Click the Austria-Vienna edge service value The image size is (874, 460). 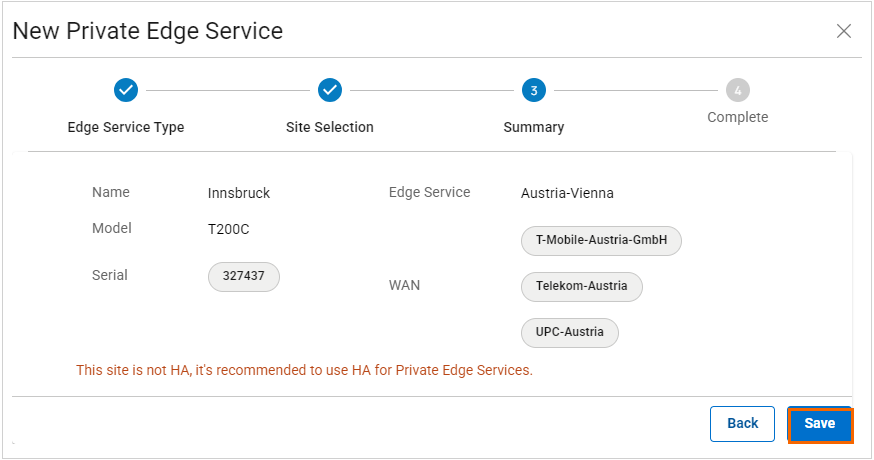567,193
